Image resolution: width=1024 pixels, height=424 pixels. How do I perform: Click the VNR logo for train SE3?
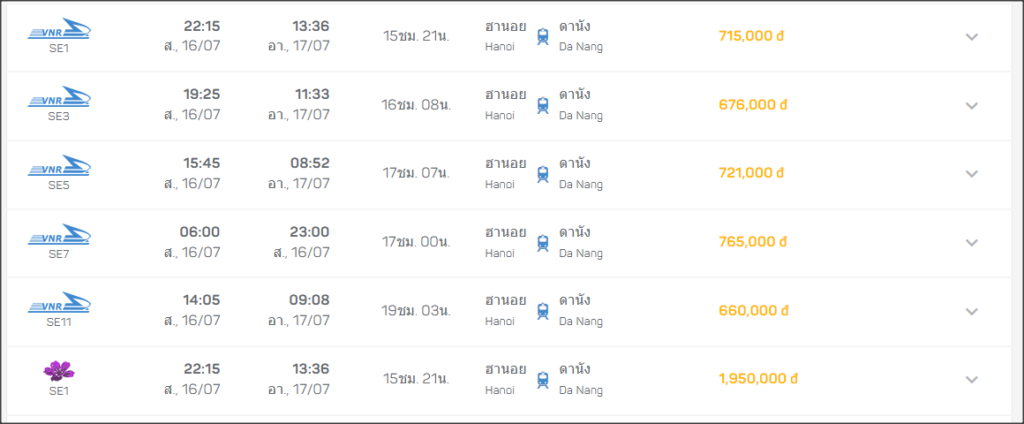[x=59, y=97]
